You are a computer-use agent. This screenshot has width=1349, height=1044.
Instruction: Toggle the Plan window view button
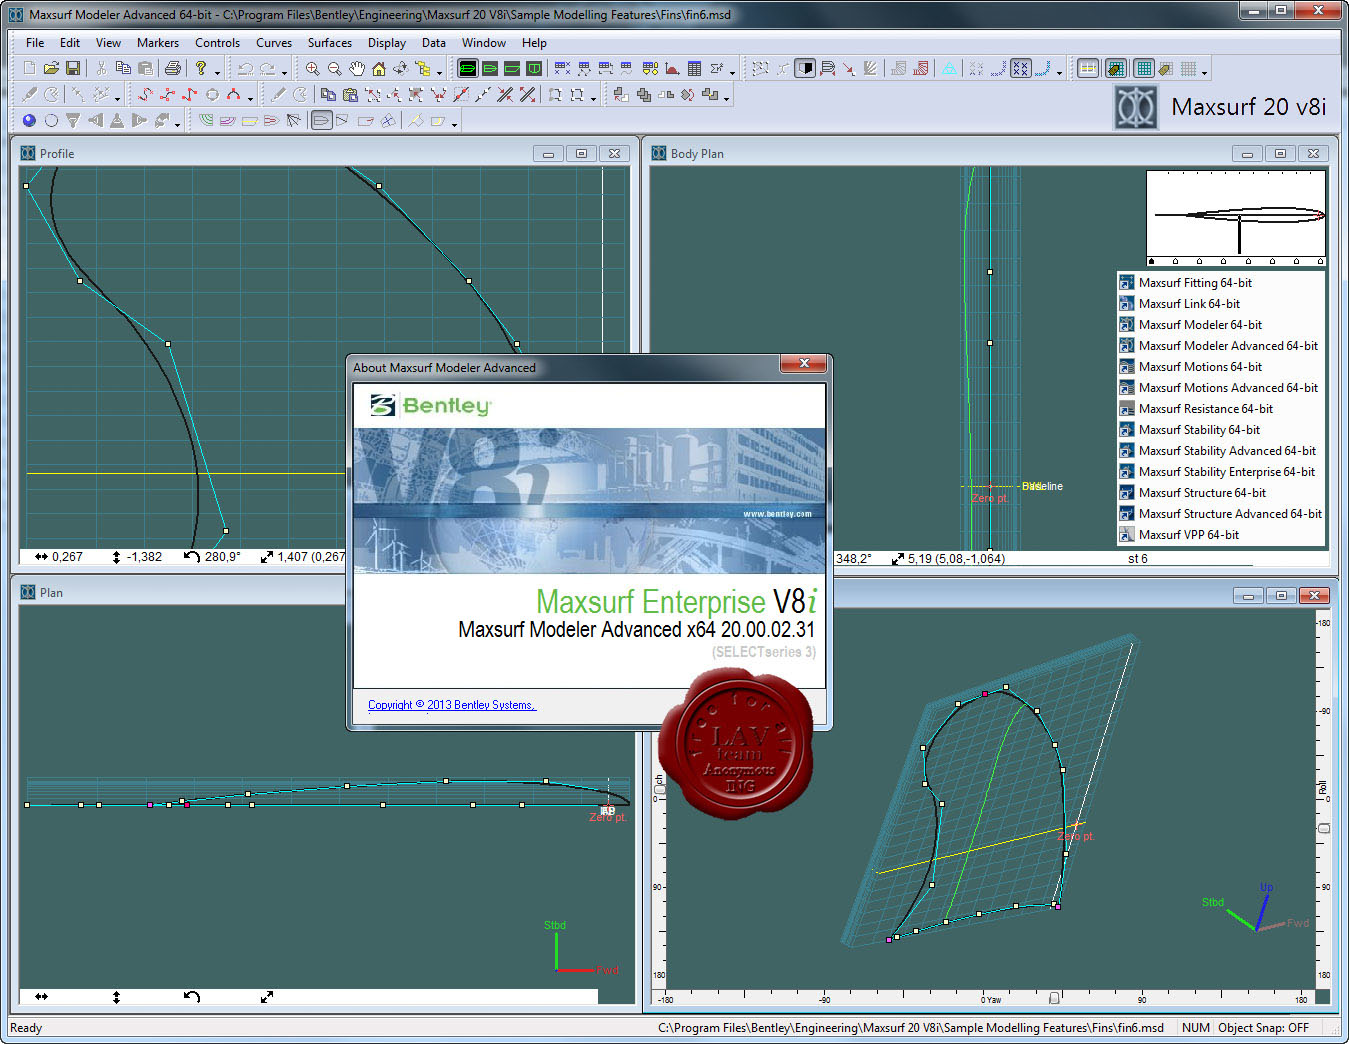point(490,68)
